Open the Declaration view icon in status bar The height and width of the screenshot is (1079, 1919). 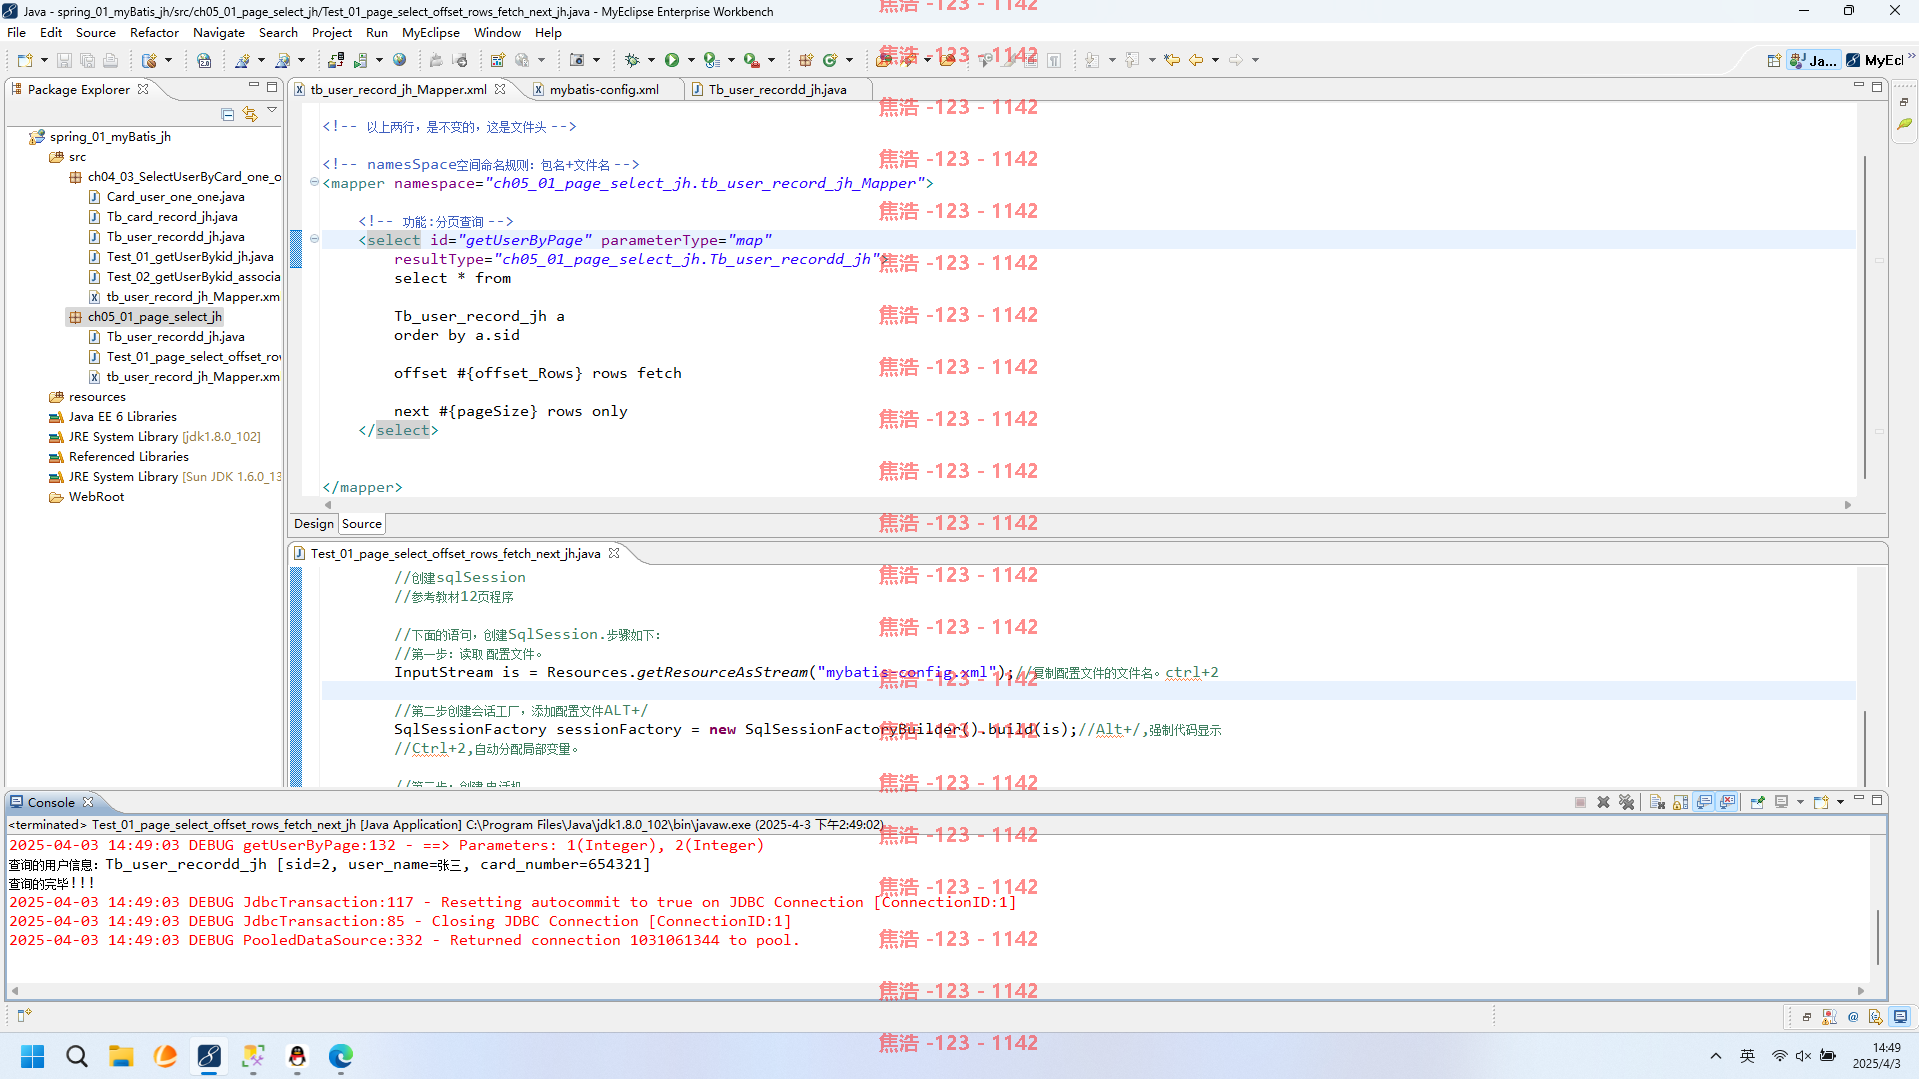click(x=1876, y=1017)
